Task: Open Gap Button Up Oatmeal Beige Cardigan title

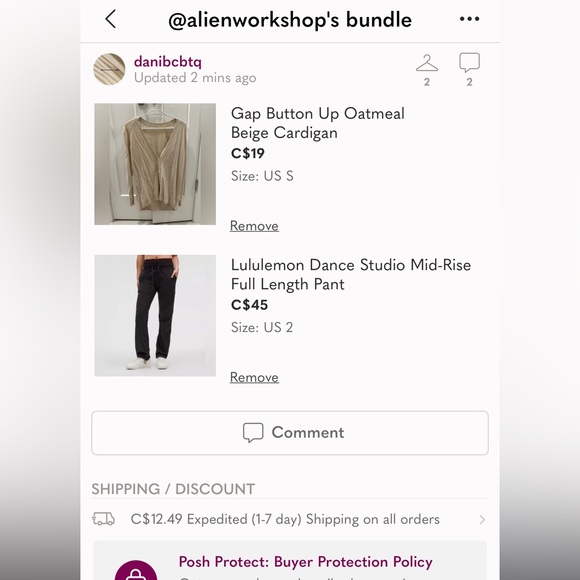Action: click(x=318, y=123)
